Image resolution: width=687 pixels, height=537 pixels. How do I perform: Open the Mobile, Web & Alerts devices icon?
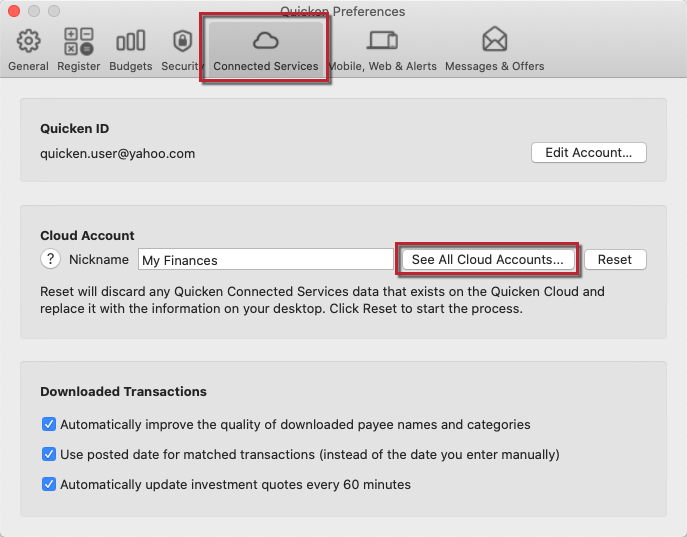click(382, 40)
